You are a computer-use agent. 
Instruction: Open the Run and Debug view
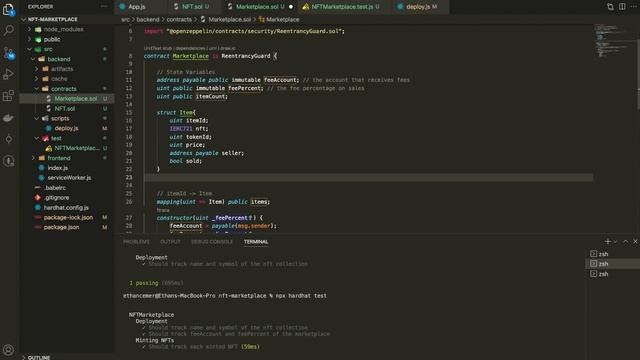tap(9, 75)
